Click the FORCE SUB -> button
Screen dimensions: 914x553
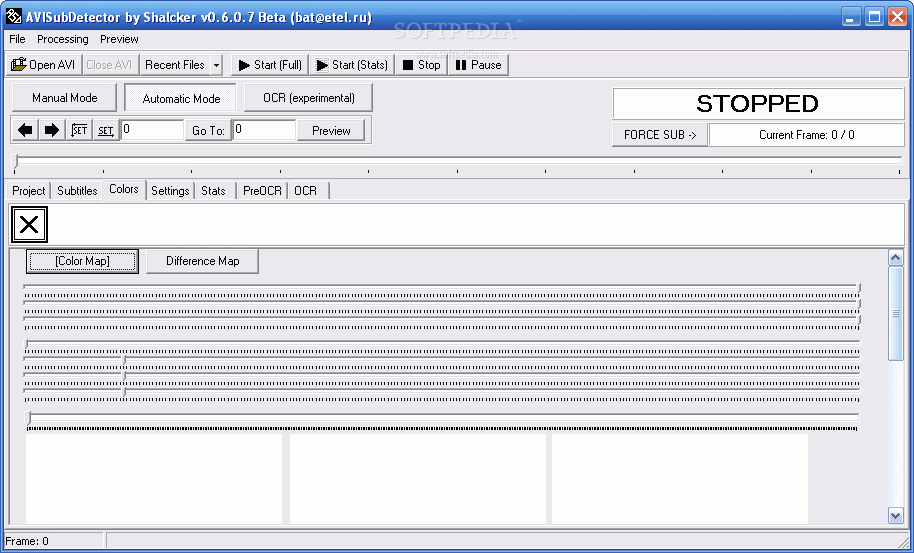click(x=660, y=135)
